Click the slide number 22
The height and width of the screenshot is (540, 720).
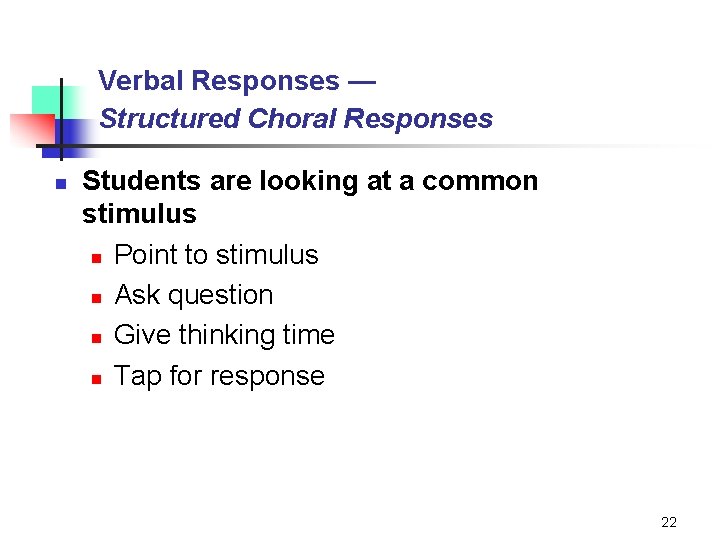click(x=669, y=522)
